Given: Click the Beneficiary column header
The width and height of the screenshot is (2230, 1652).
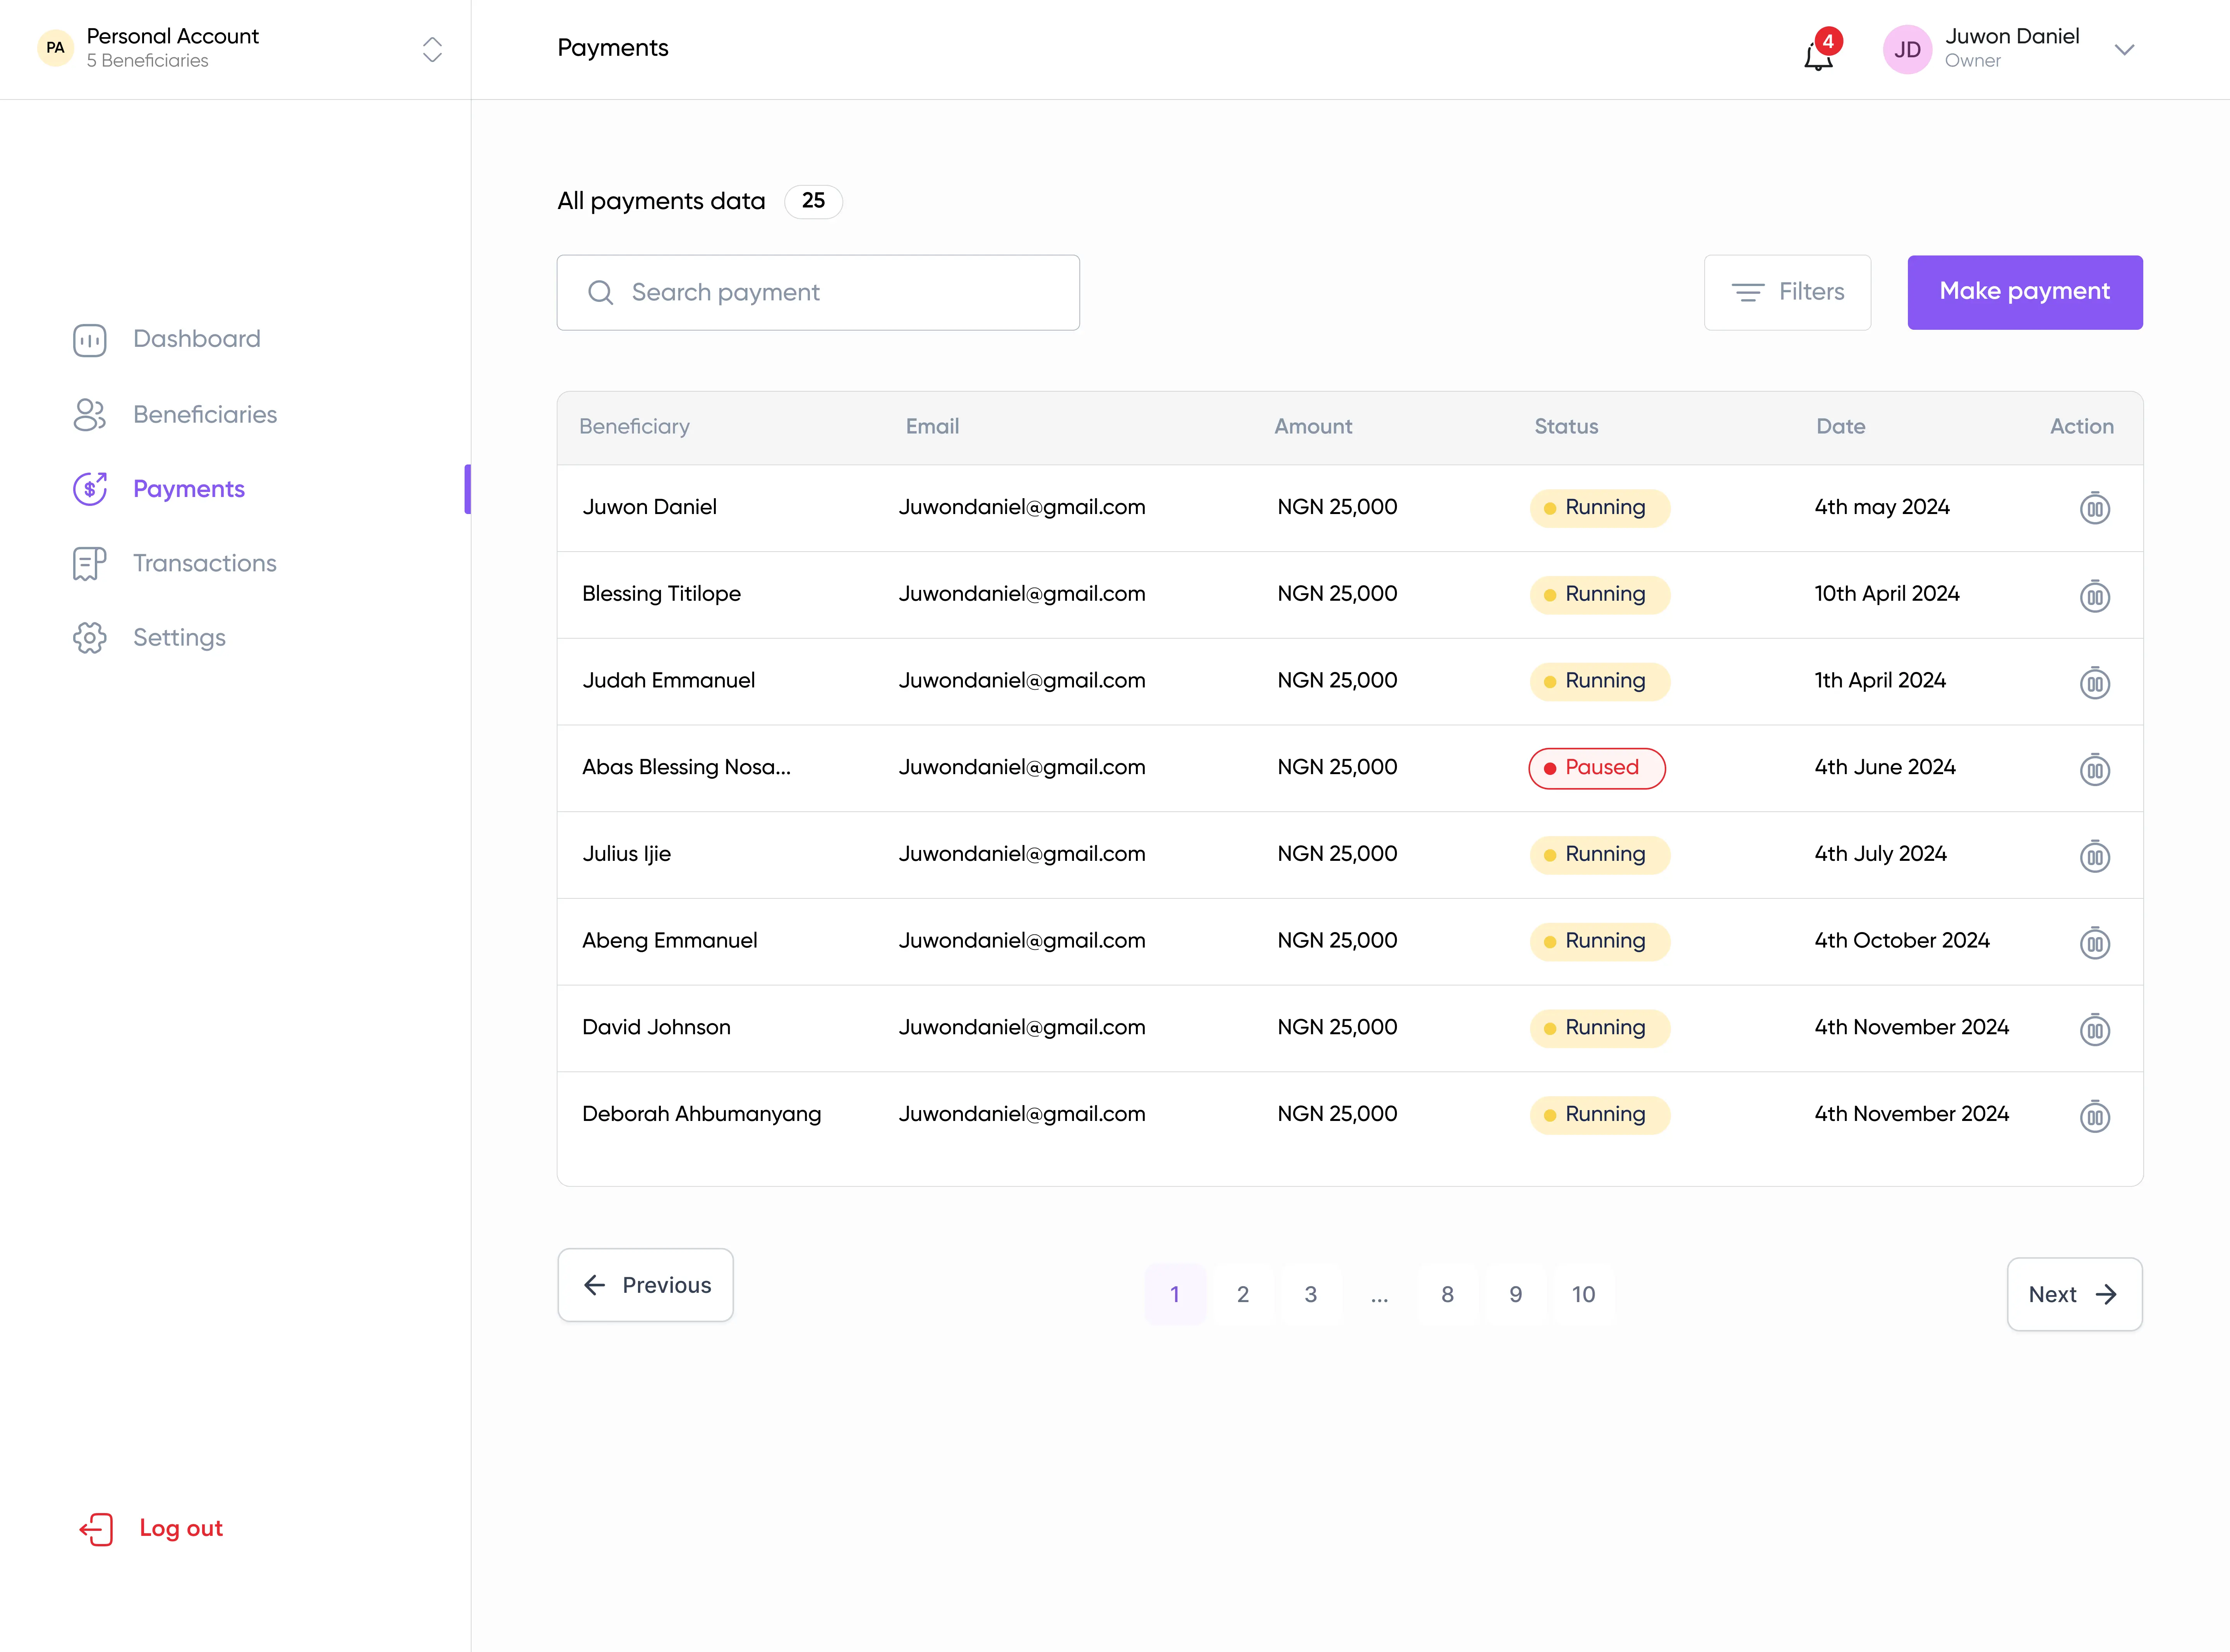Looking at the screenshot, I should tap(634, 427).
